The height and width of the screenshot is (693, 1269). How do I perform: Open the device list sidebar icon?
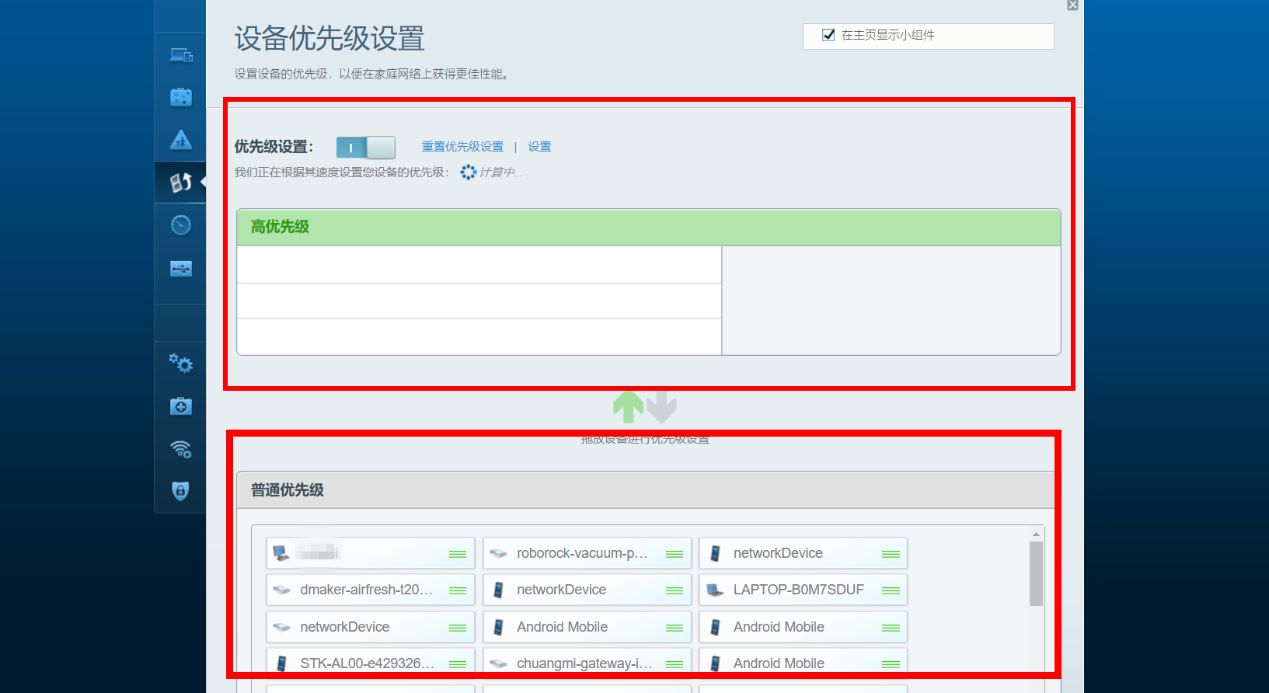tap(181, 55)
